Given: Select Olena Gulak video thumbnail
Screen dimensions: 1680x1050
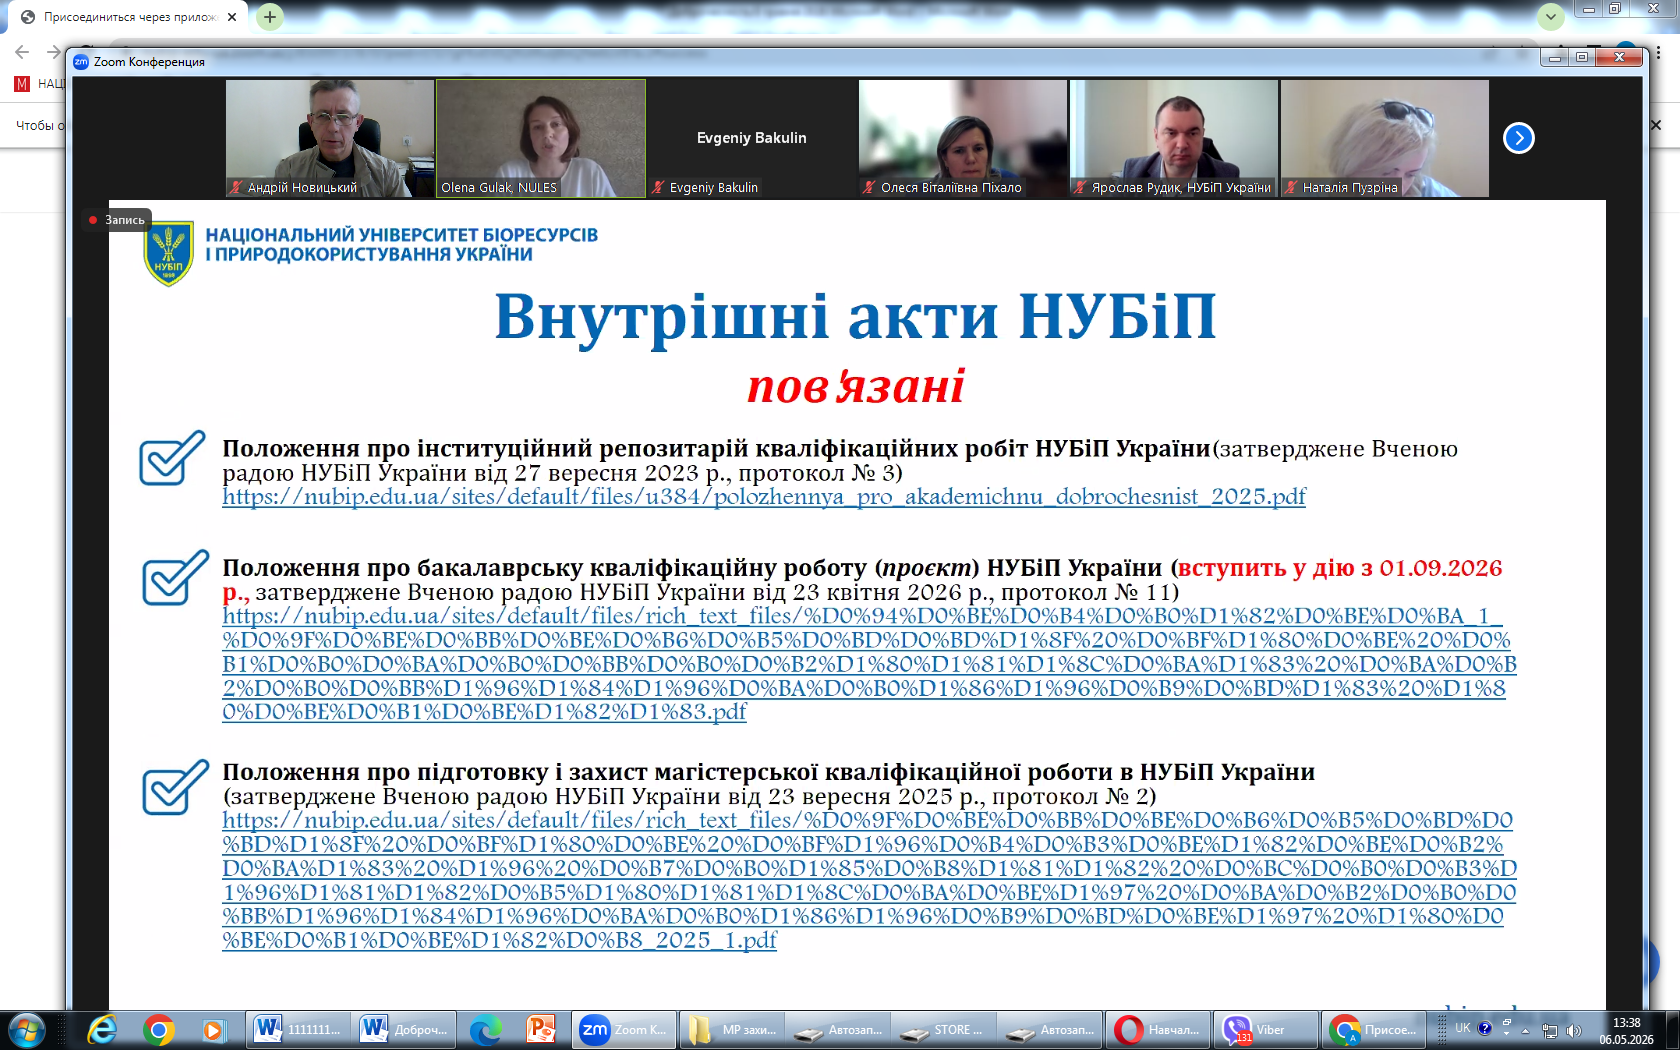Looking at the screenshot, I should click(x=541, y=138).
